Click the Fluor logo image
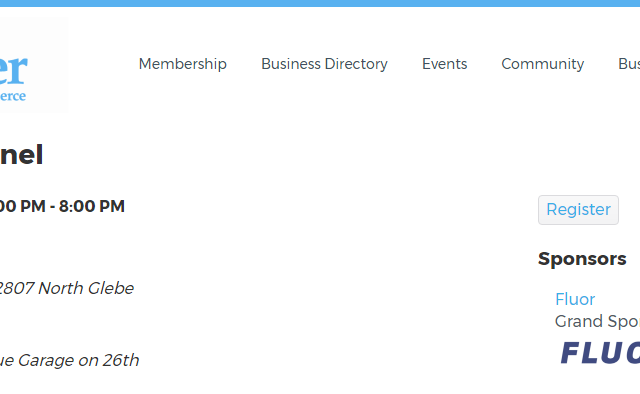640x394 pixels. coord(600,353)
